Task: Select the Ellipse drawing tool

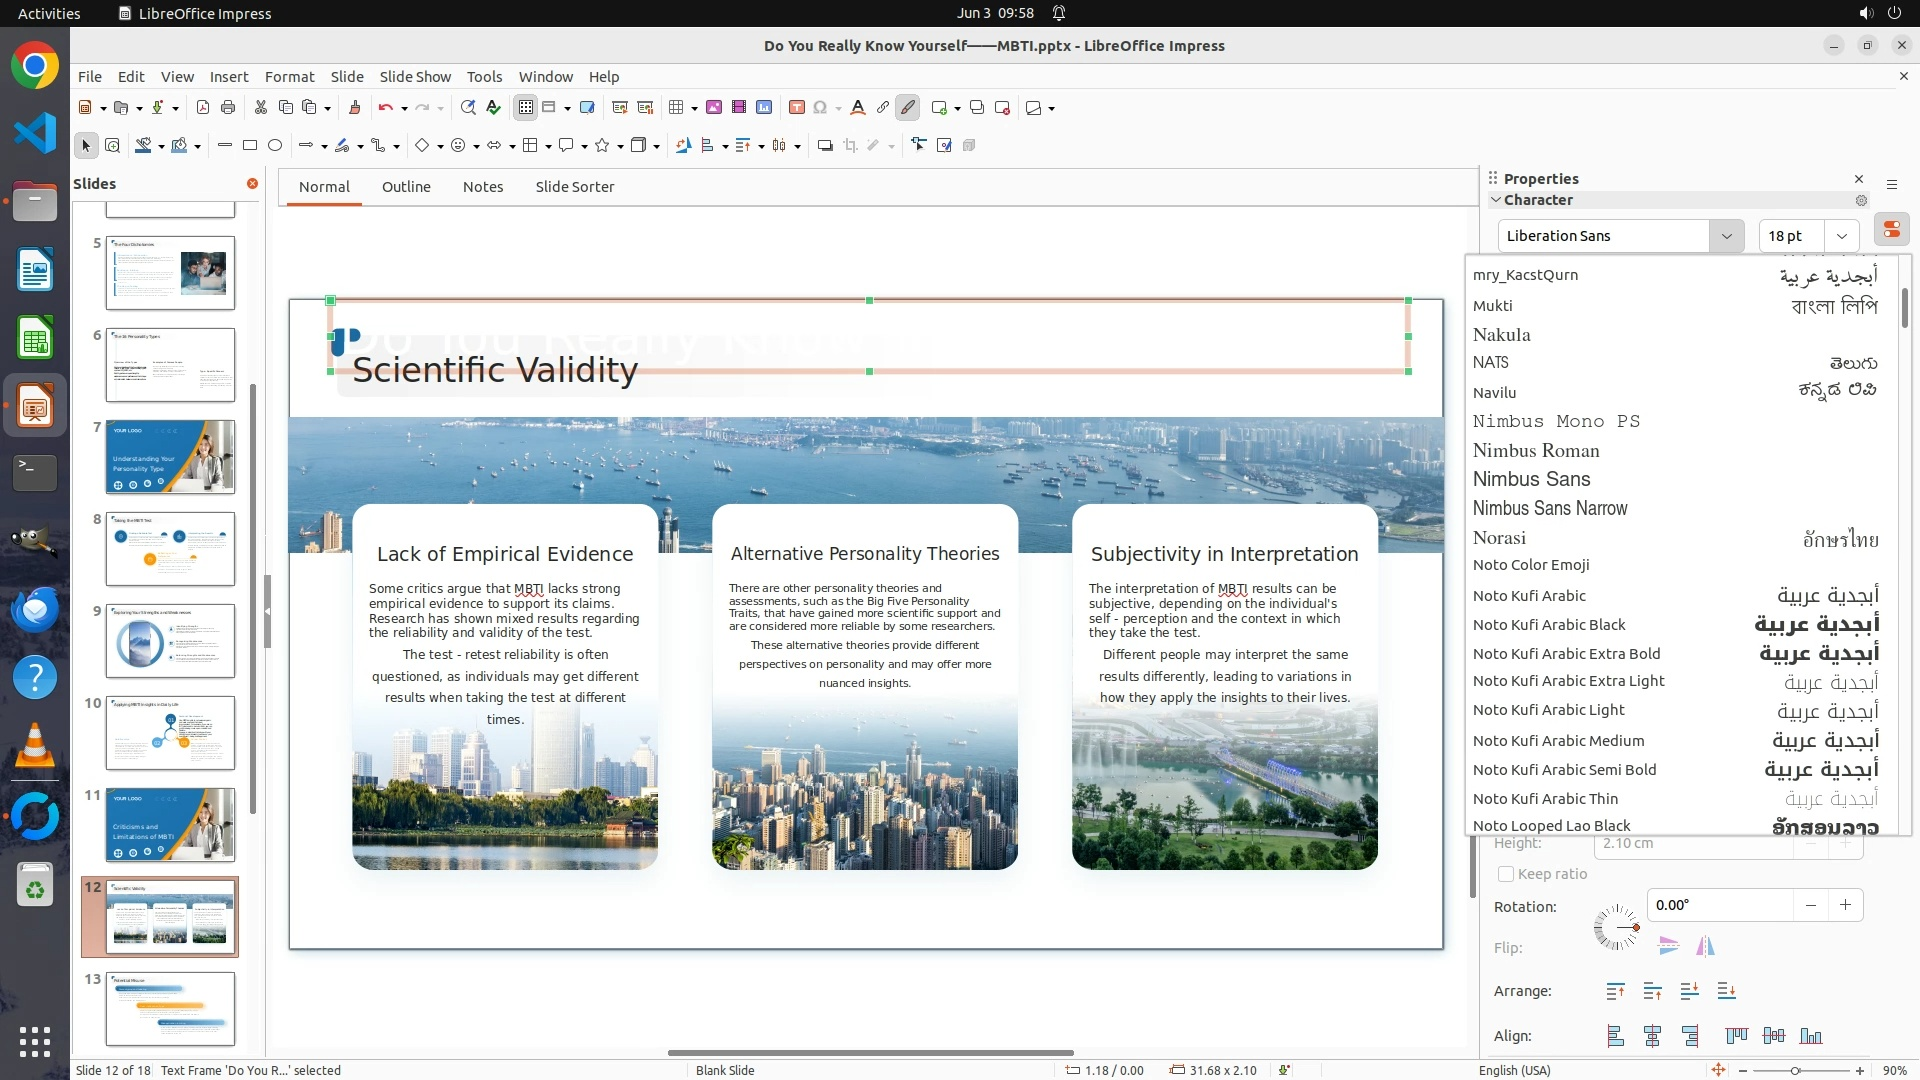Action: pyautogui.click(x=275, y=146)
